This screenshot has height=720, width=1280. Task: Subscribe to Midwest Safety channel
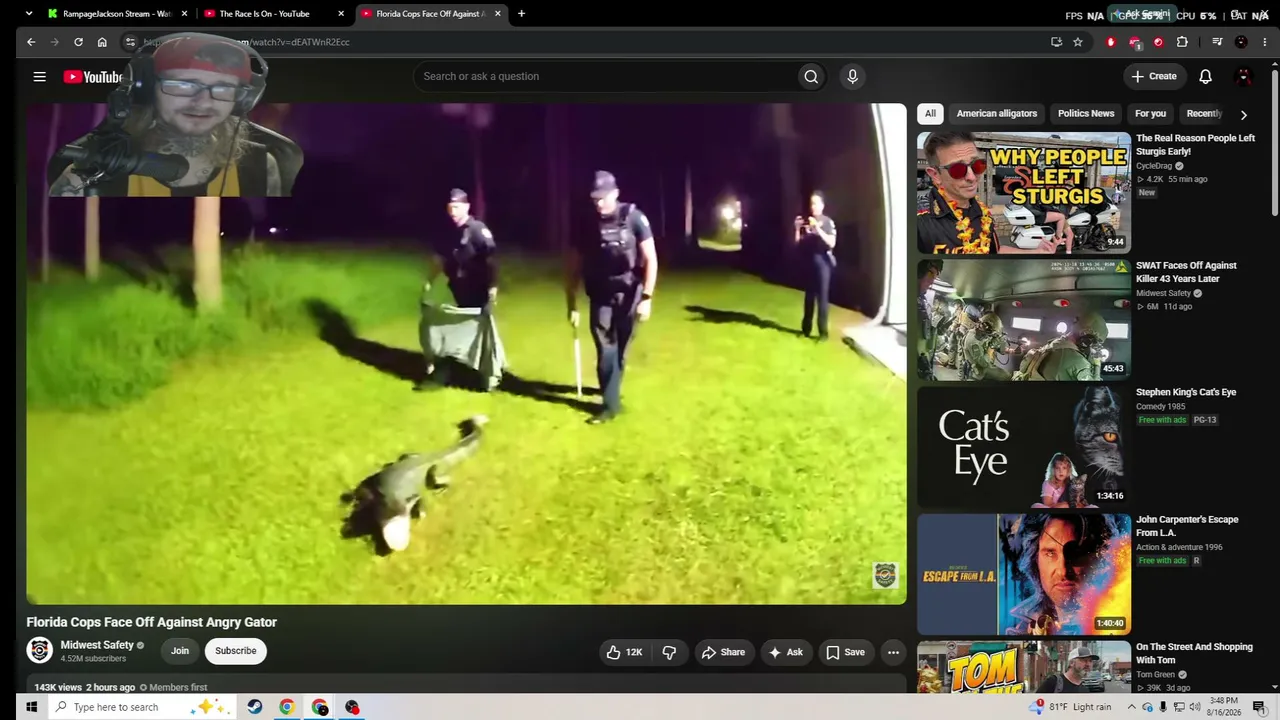(x=236, y=651)
